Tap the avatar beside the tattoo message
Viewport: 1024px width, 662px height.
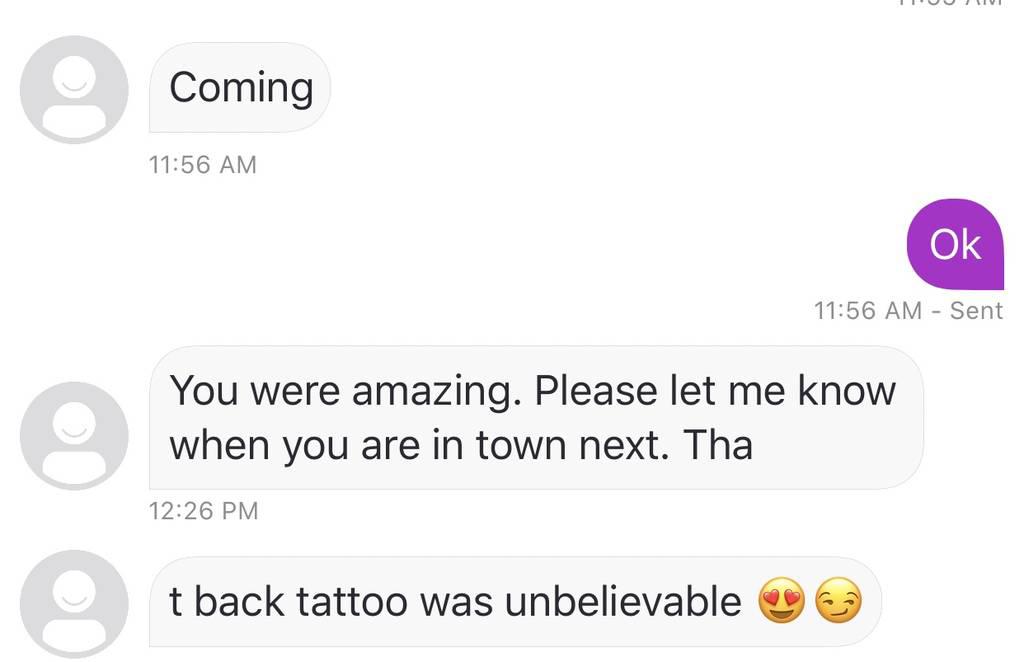tap(74, 603)
